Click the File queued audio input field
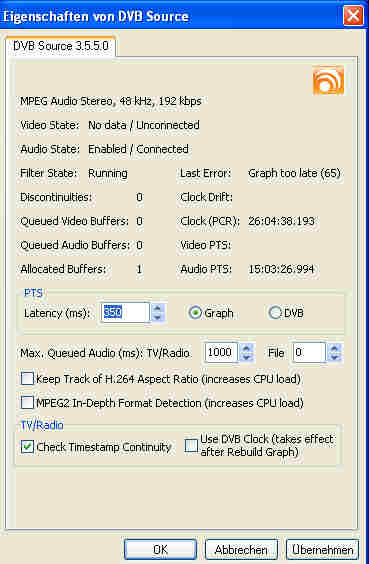 click(309, 352)
